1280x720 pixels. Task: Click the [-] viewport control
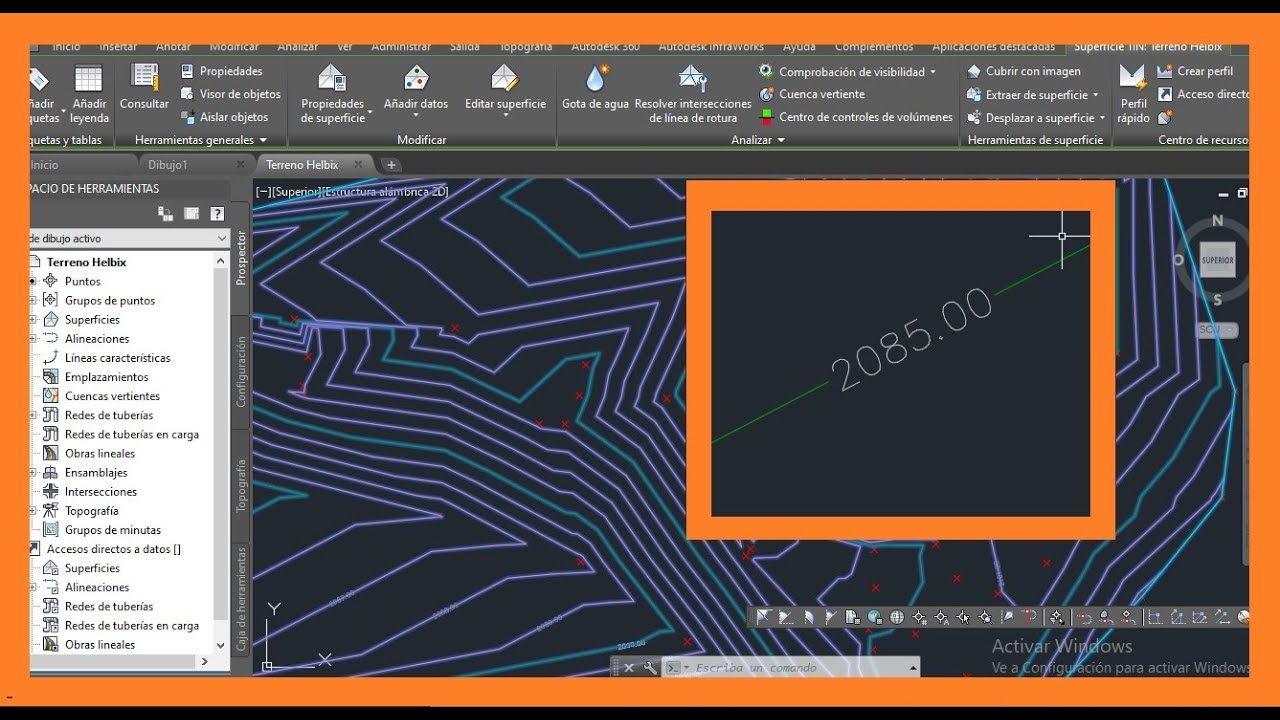point(264,191)
